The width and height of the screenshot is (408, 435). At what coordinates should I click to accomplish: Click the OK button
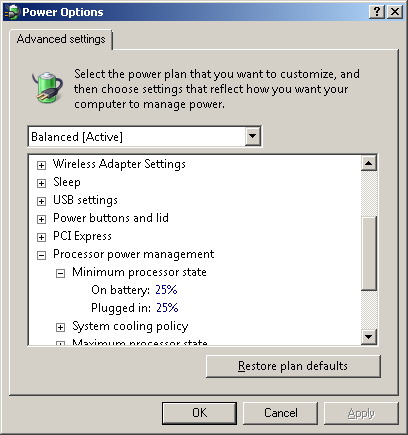tap(199, 413)
